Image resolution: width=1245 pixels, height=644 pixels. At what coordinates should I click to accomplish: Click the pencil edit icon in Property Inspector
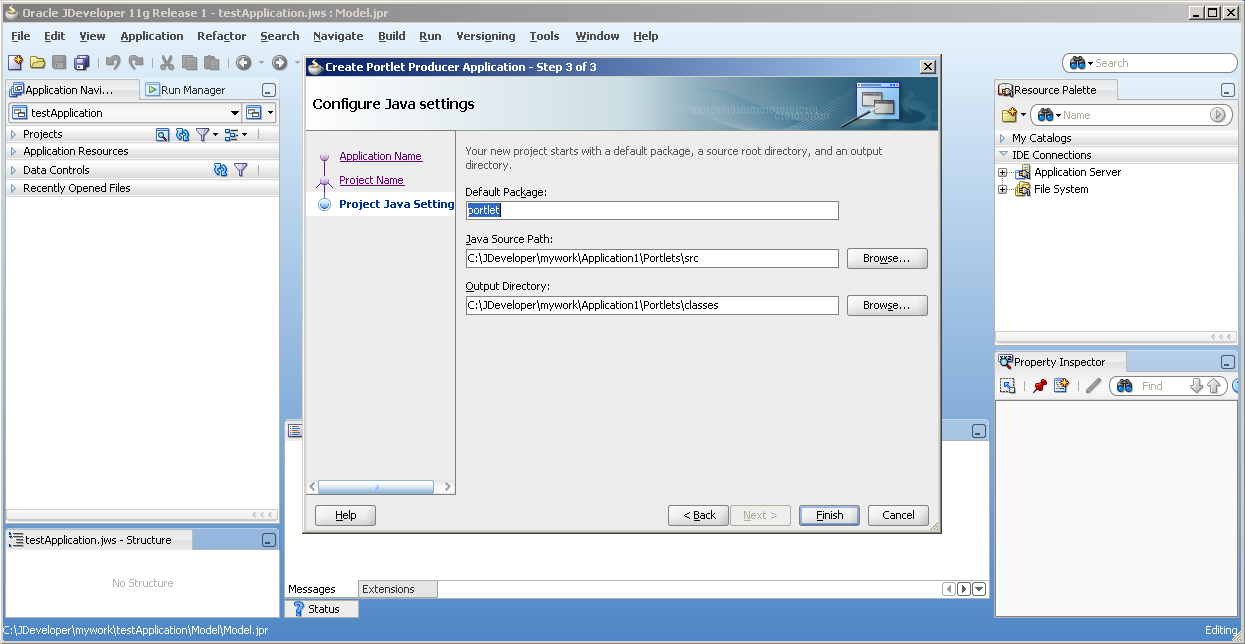click(x=1093, y=385)
